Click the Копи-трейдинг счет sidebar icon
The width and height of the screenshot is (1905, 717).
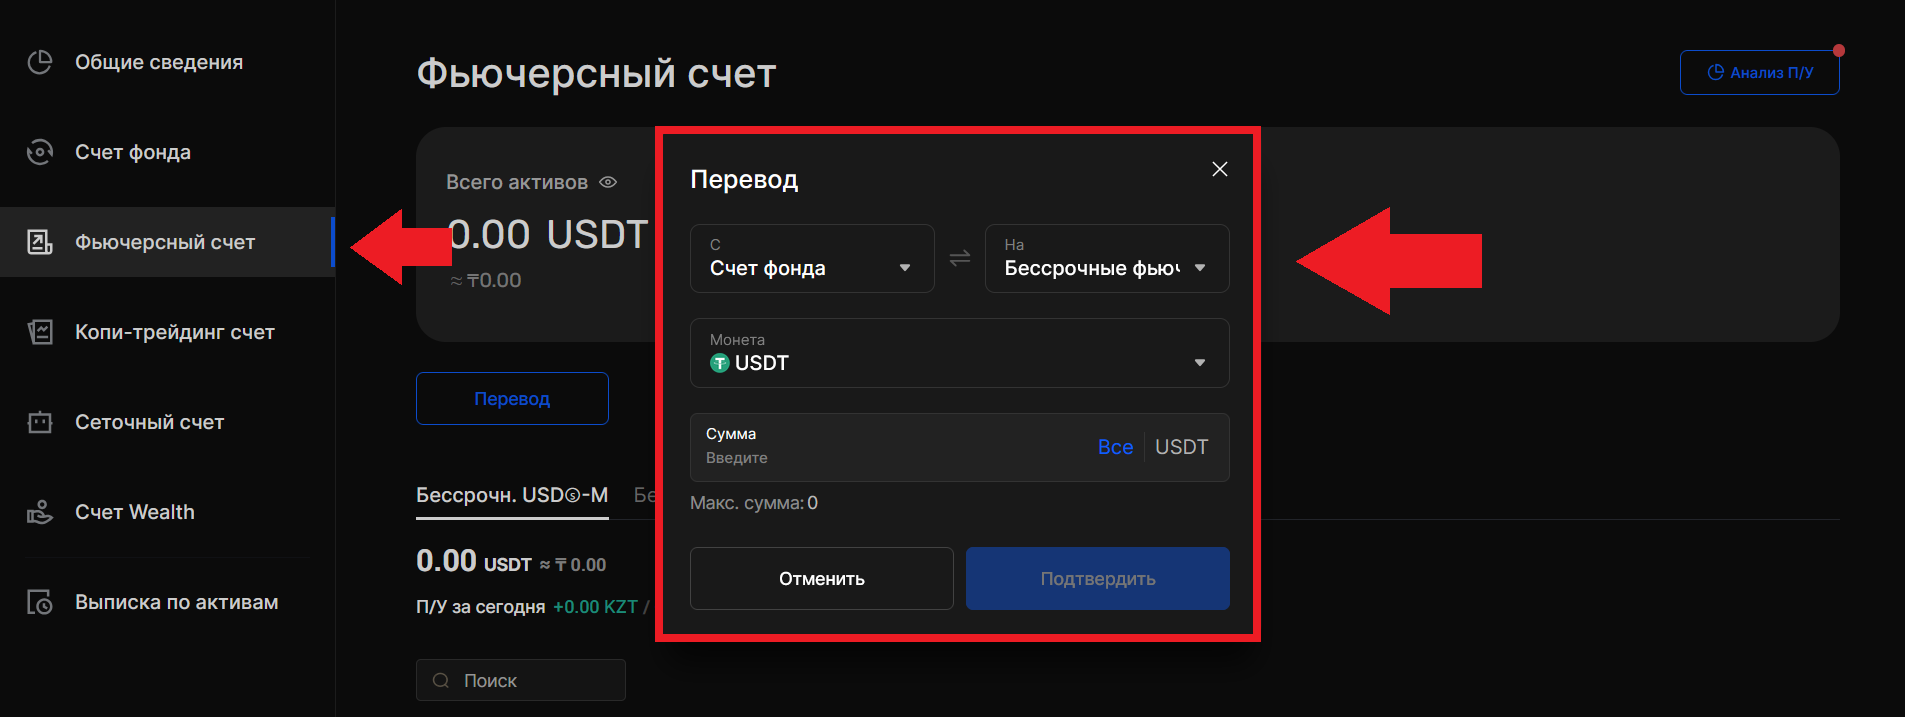point(40,332)
